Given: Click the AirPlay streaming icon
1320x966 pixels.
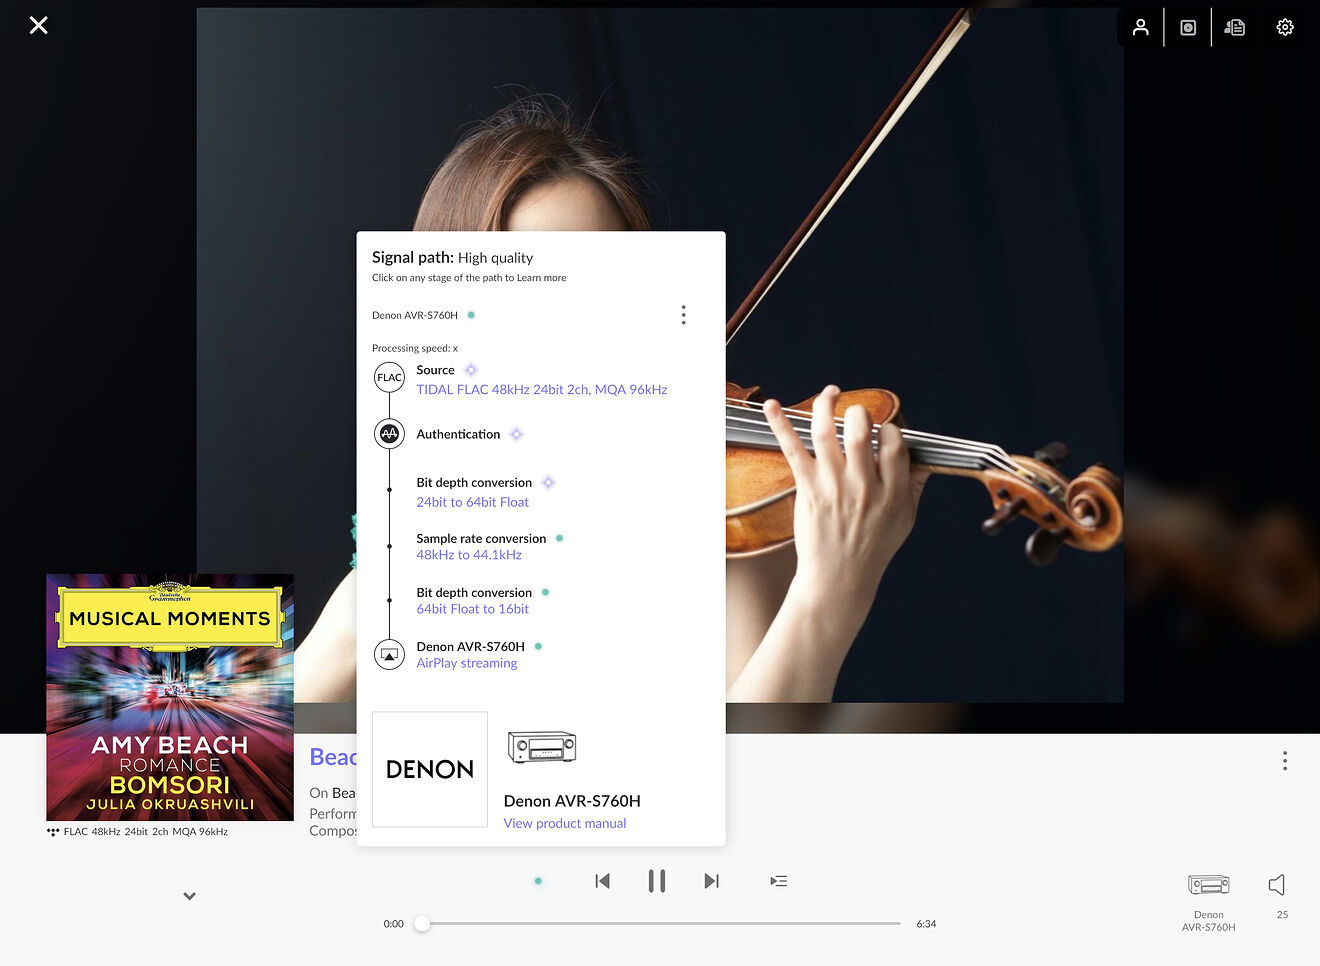Looking at the screenshot, I should [389, 654].
